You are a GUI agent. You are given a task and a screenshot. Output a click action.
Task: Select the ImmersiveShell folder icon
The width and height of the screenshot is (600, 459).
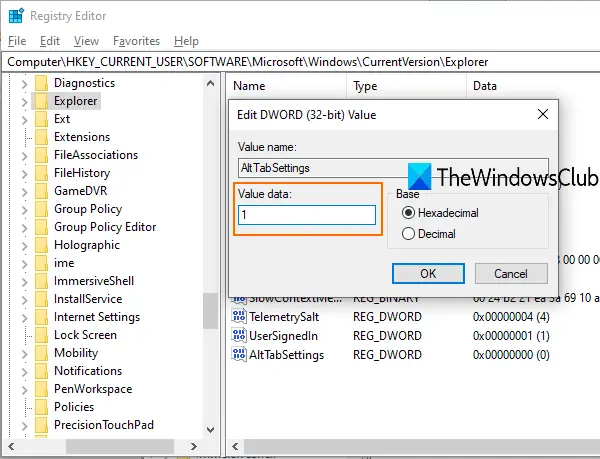41,281
